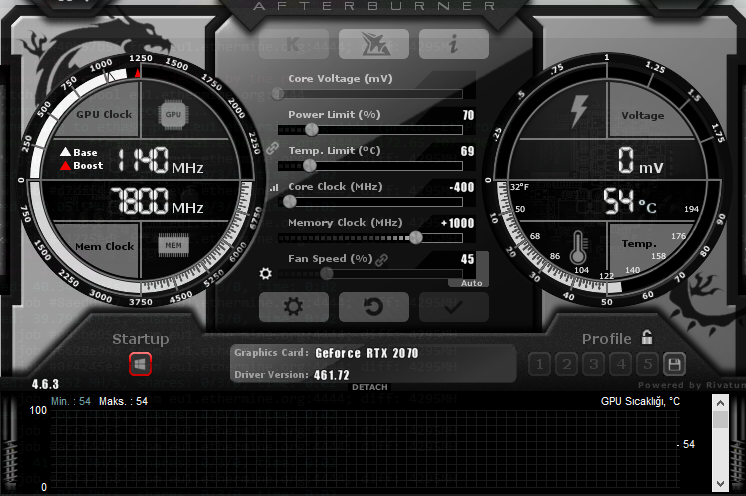The width and height of the screenshot is (746, 496).
Task: Click Memory Clock slider handle
Action: 416,237
